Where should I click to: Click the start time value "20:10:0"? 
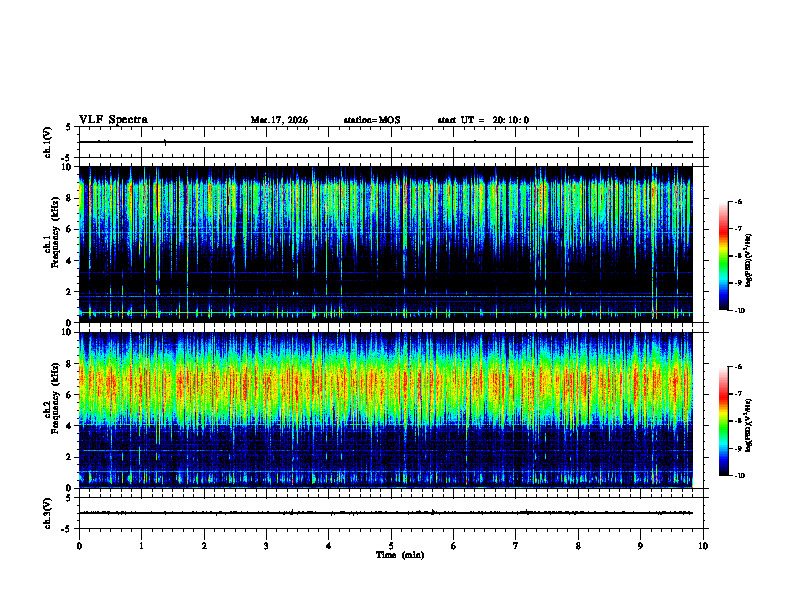(x=511, y=120)
